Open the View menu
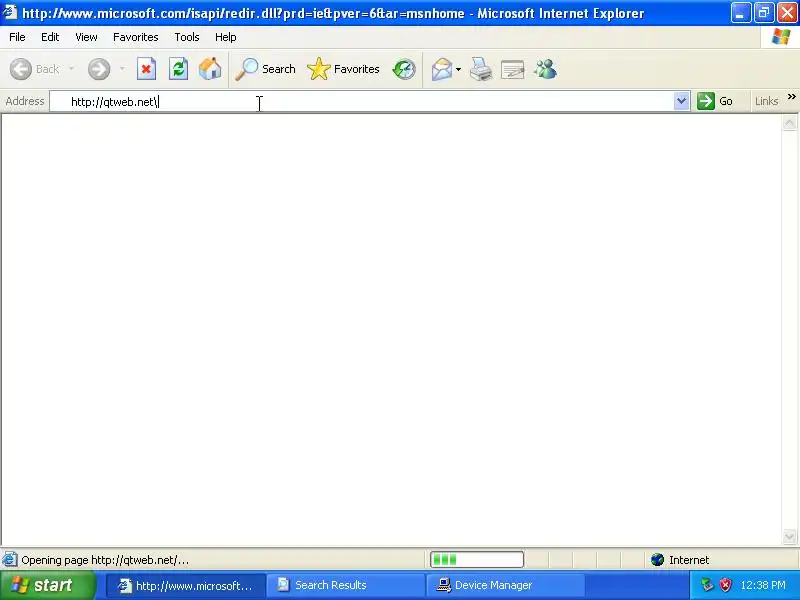This screenshot has height=600, width=800. tap(86, 37)
